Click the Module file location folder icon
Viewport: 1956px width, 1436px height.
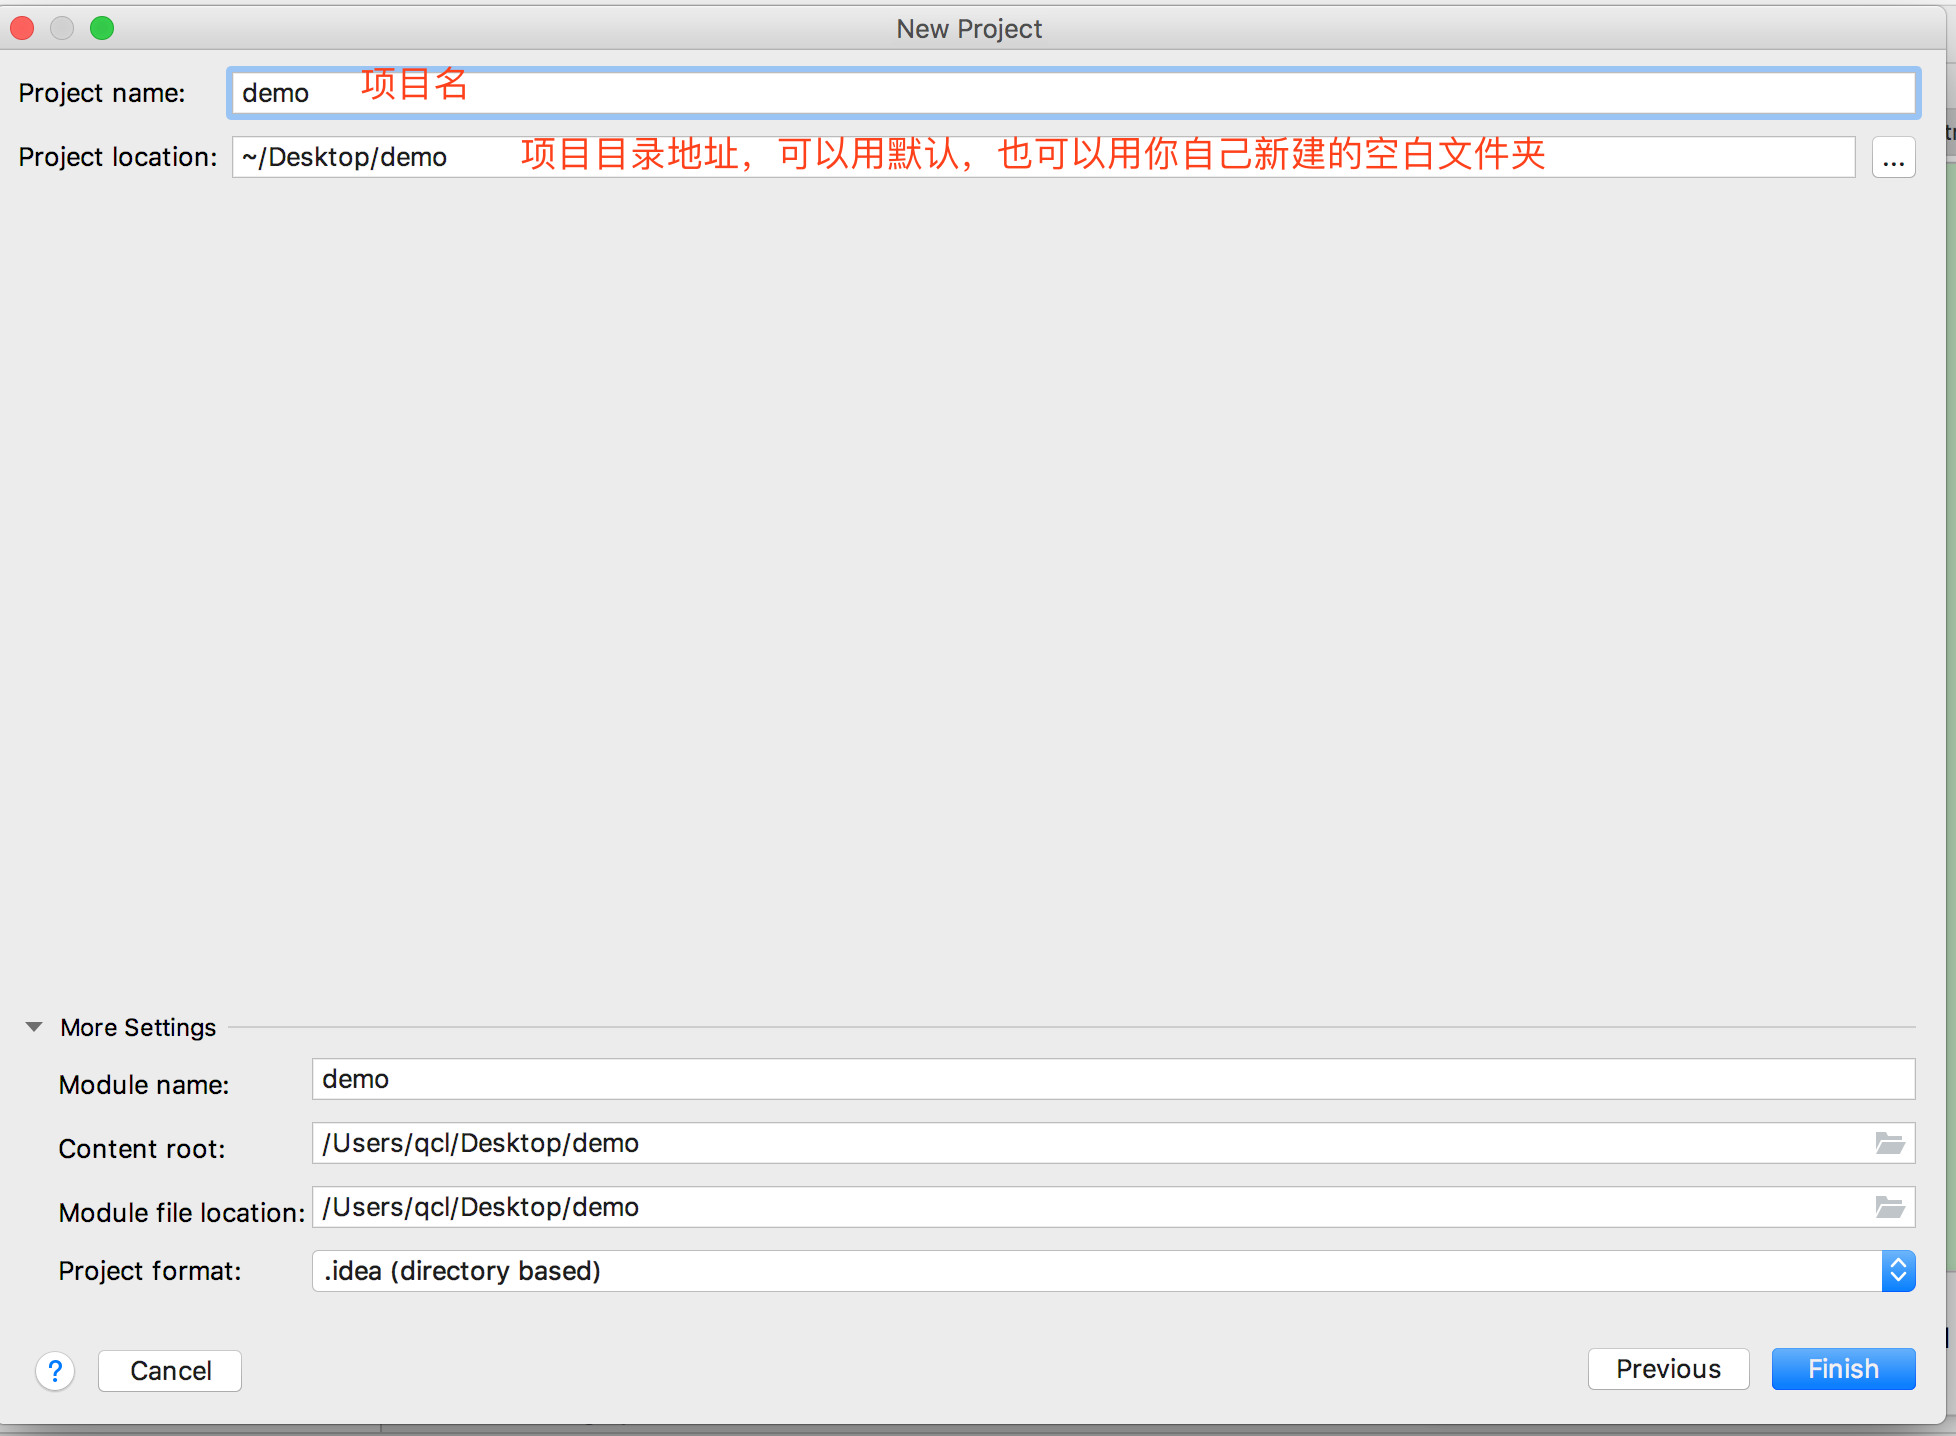click(1889, 1207)
